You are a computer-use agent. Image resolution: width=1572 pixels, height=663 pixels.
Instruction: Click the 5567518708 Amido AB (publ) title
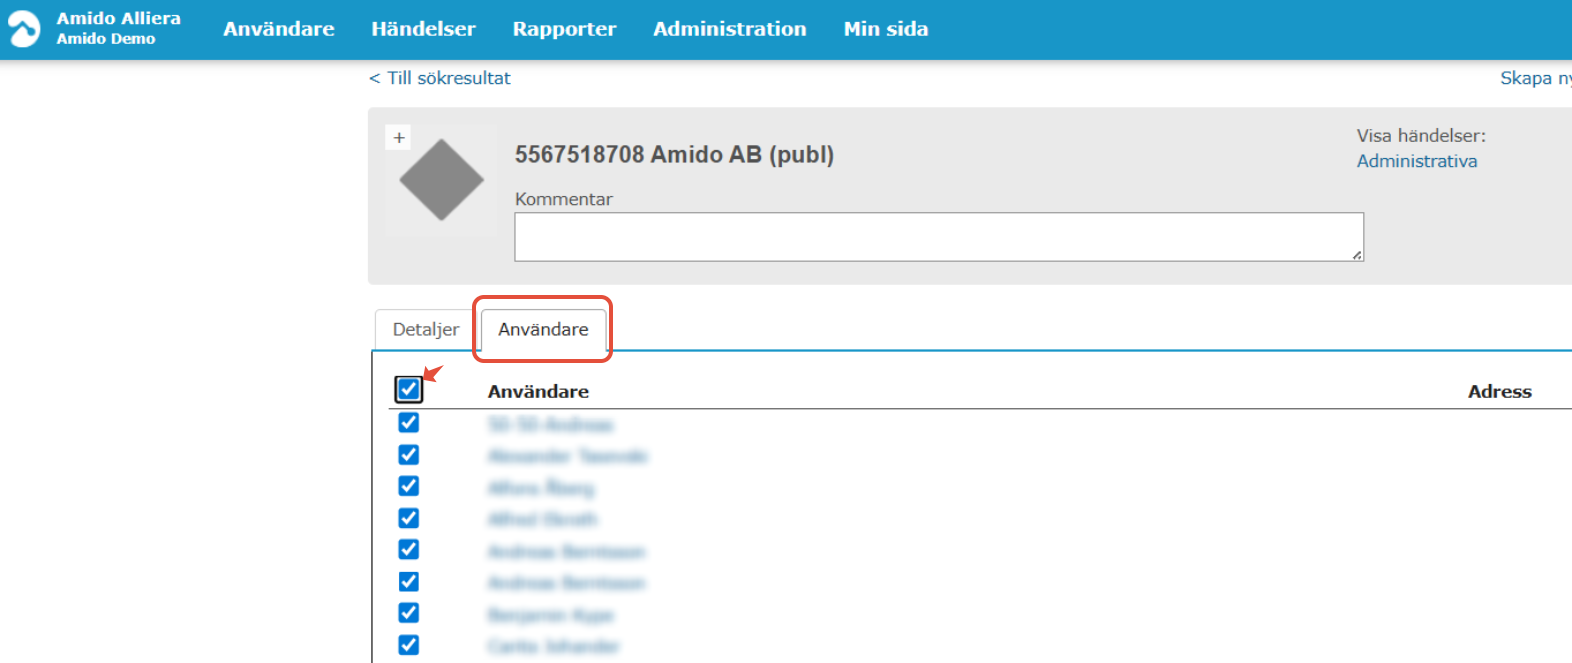674,155
